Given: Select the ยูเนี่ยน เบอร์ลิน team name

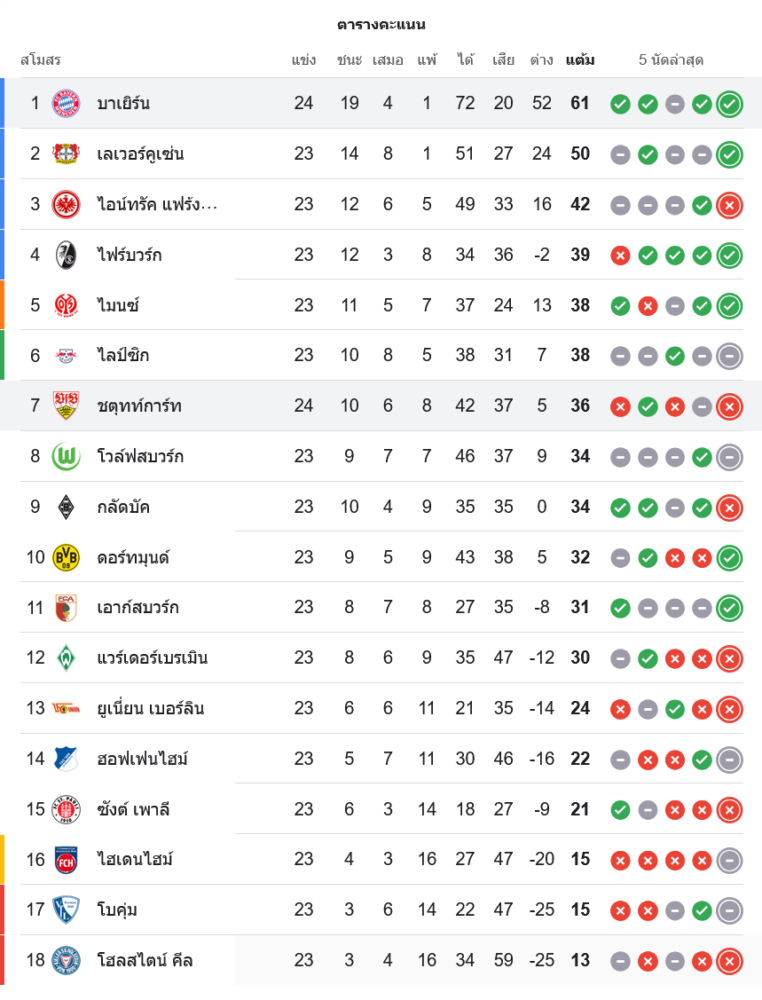Looking at the screenshot, I should (150, 709).
